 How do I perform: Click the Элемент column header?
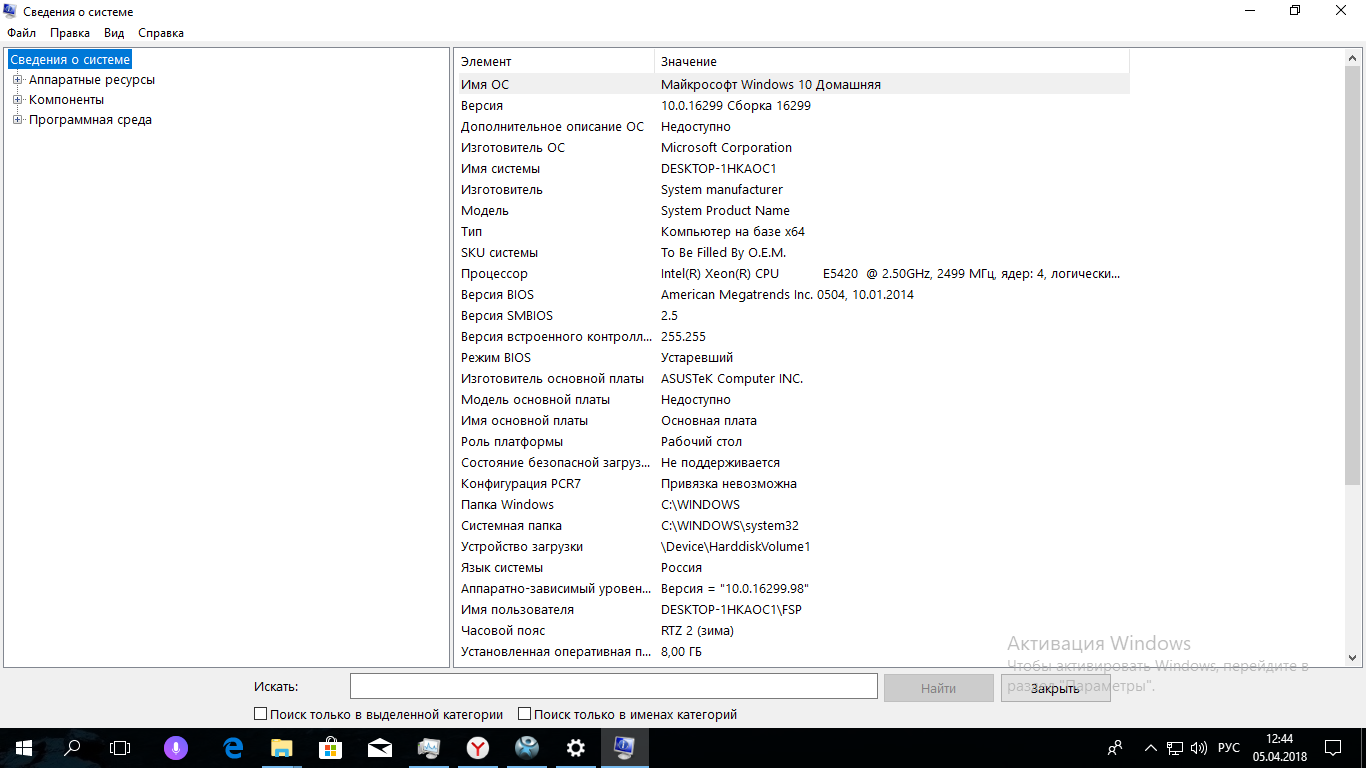coord(556,62)
